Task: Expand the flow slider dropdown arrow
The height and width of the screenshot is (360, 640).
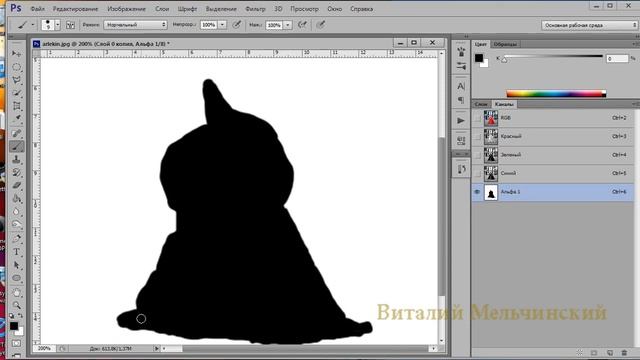Action: pyautogui.click(x=288, y=25)
